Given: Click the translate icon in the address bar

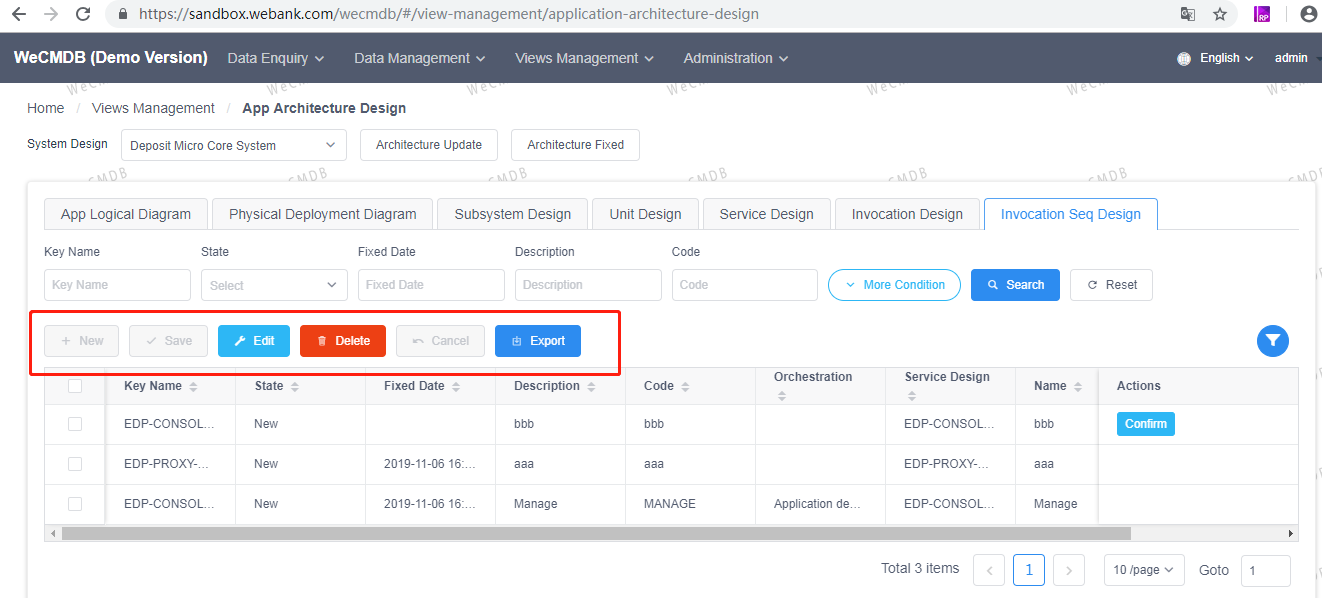Looking at the screenshot, I should [1187, 15].
